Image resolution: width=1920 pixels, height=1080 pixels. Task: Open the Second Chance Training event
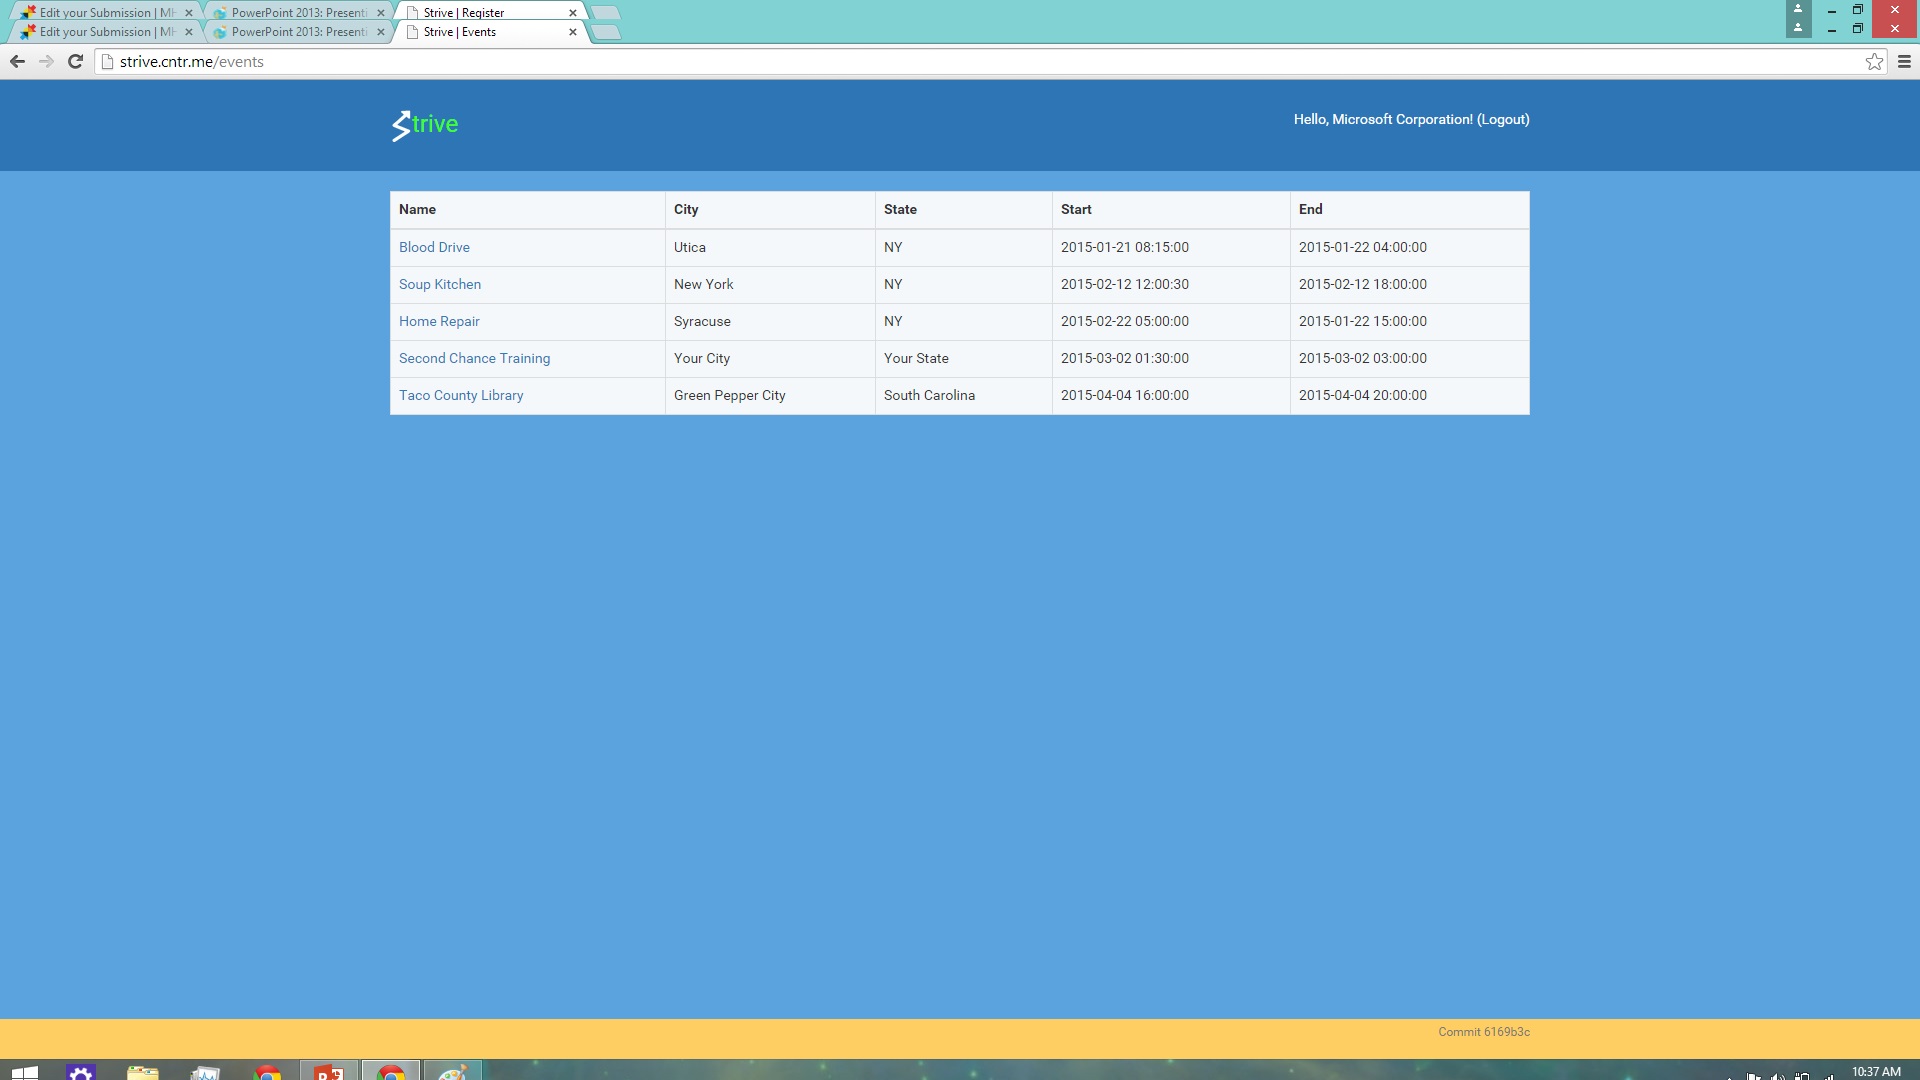pos(474,358)
